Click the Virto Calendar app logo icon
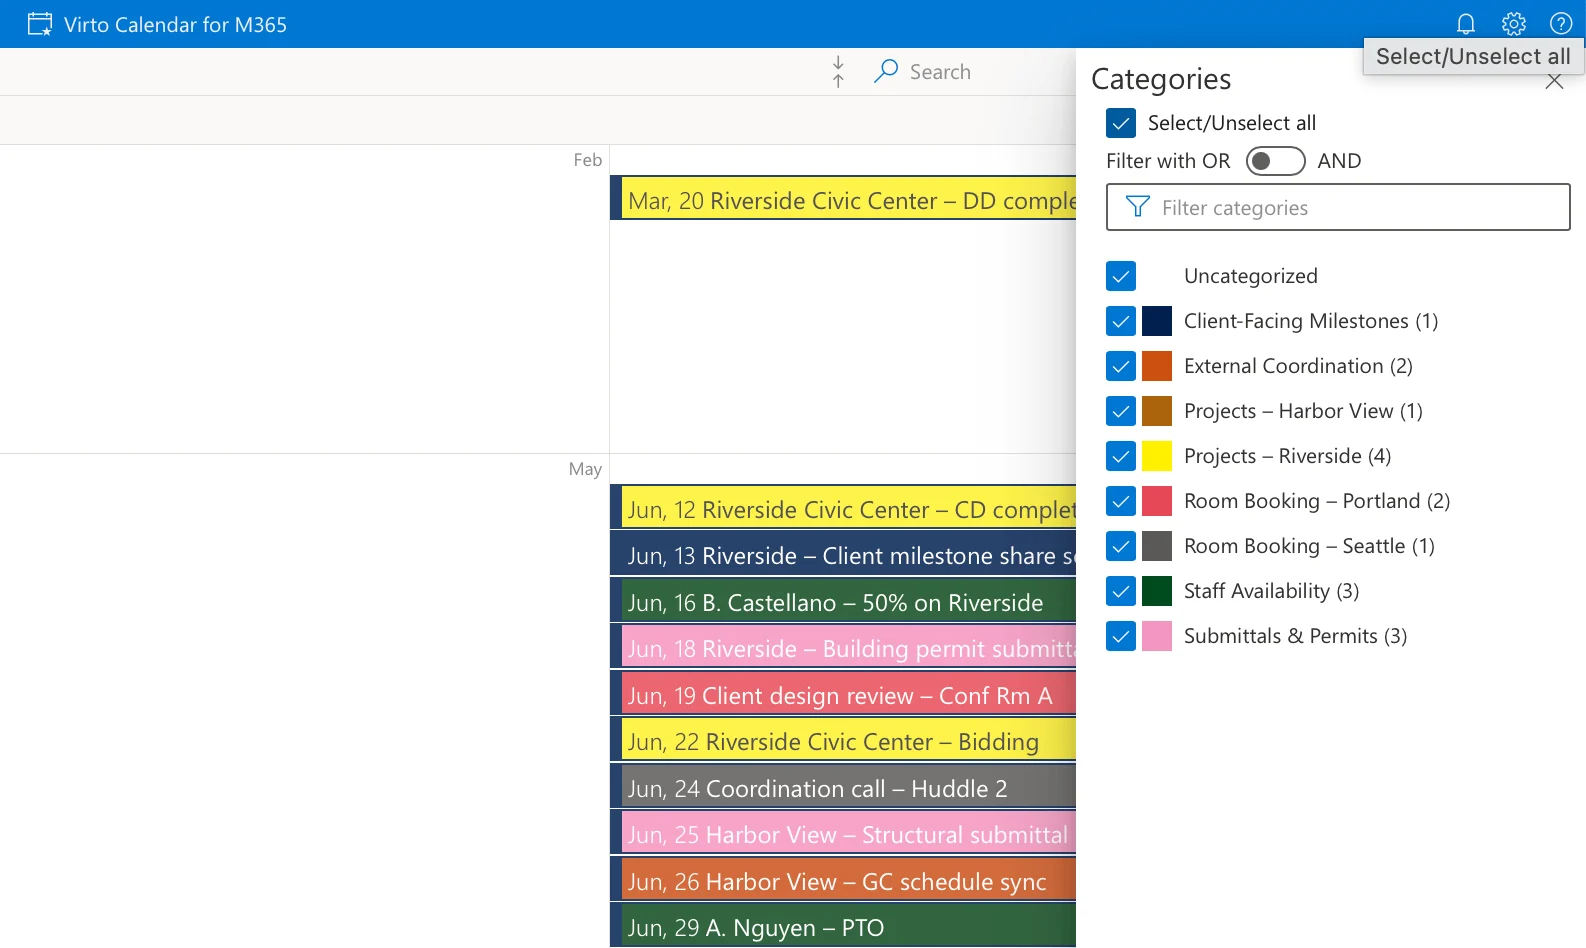1586x948 pixels. click(x=40, y=24)
